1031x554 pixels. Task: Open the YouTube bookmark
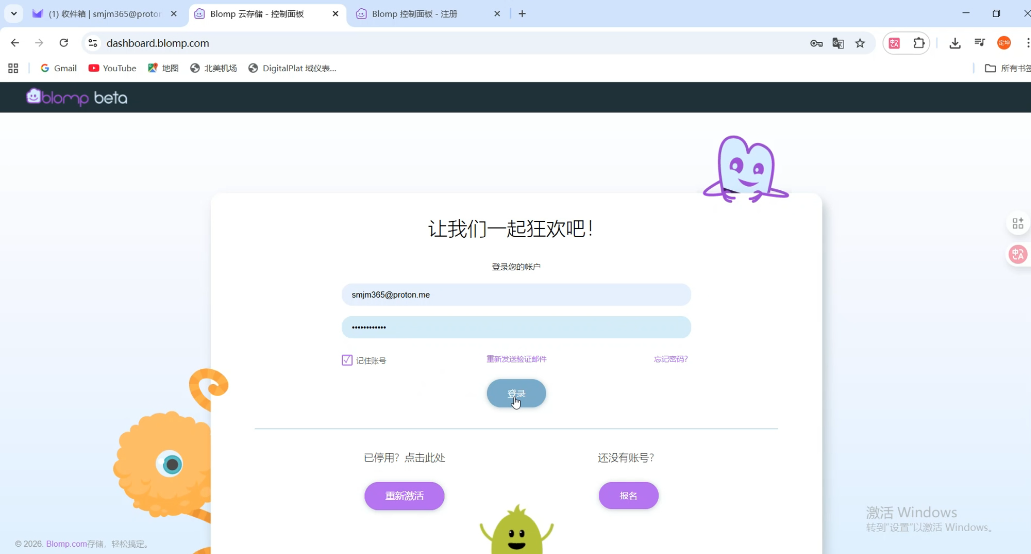(112, 68)
